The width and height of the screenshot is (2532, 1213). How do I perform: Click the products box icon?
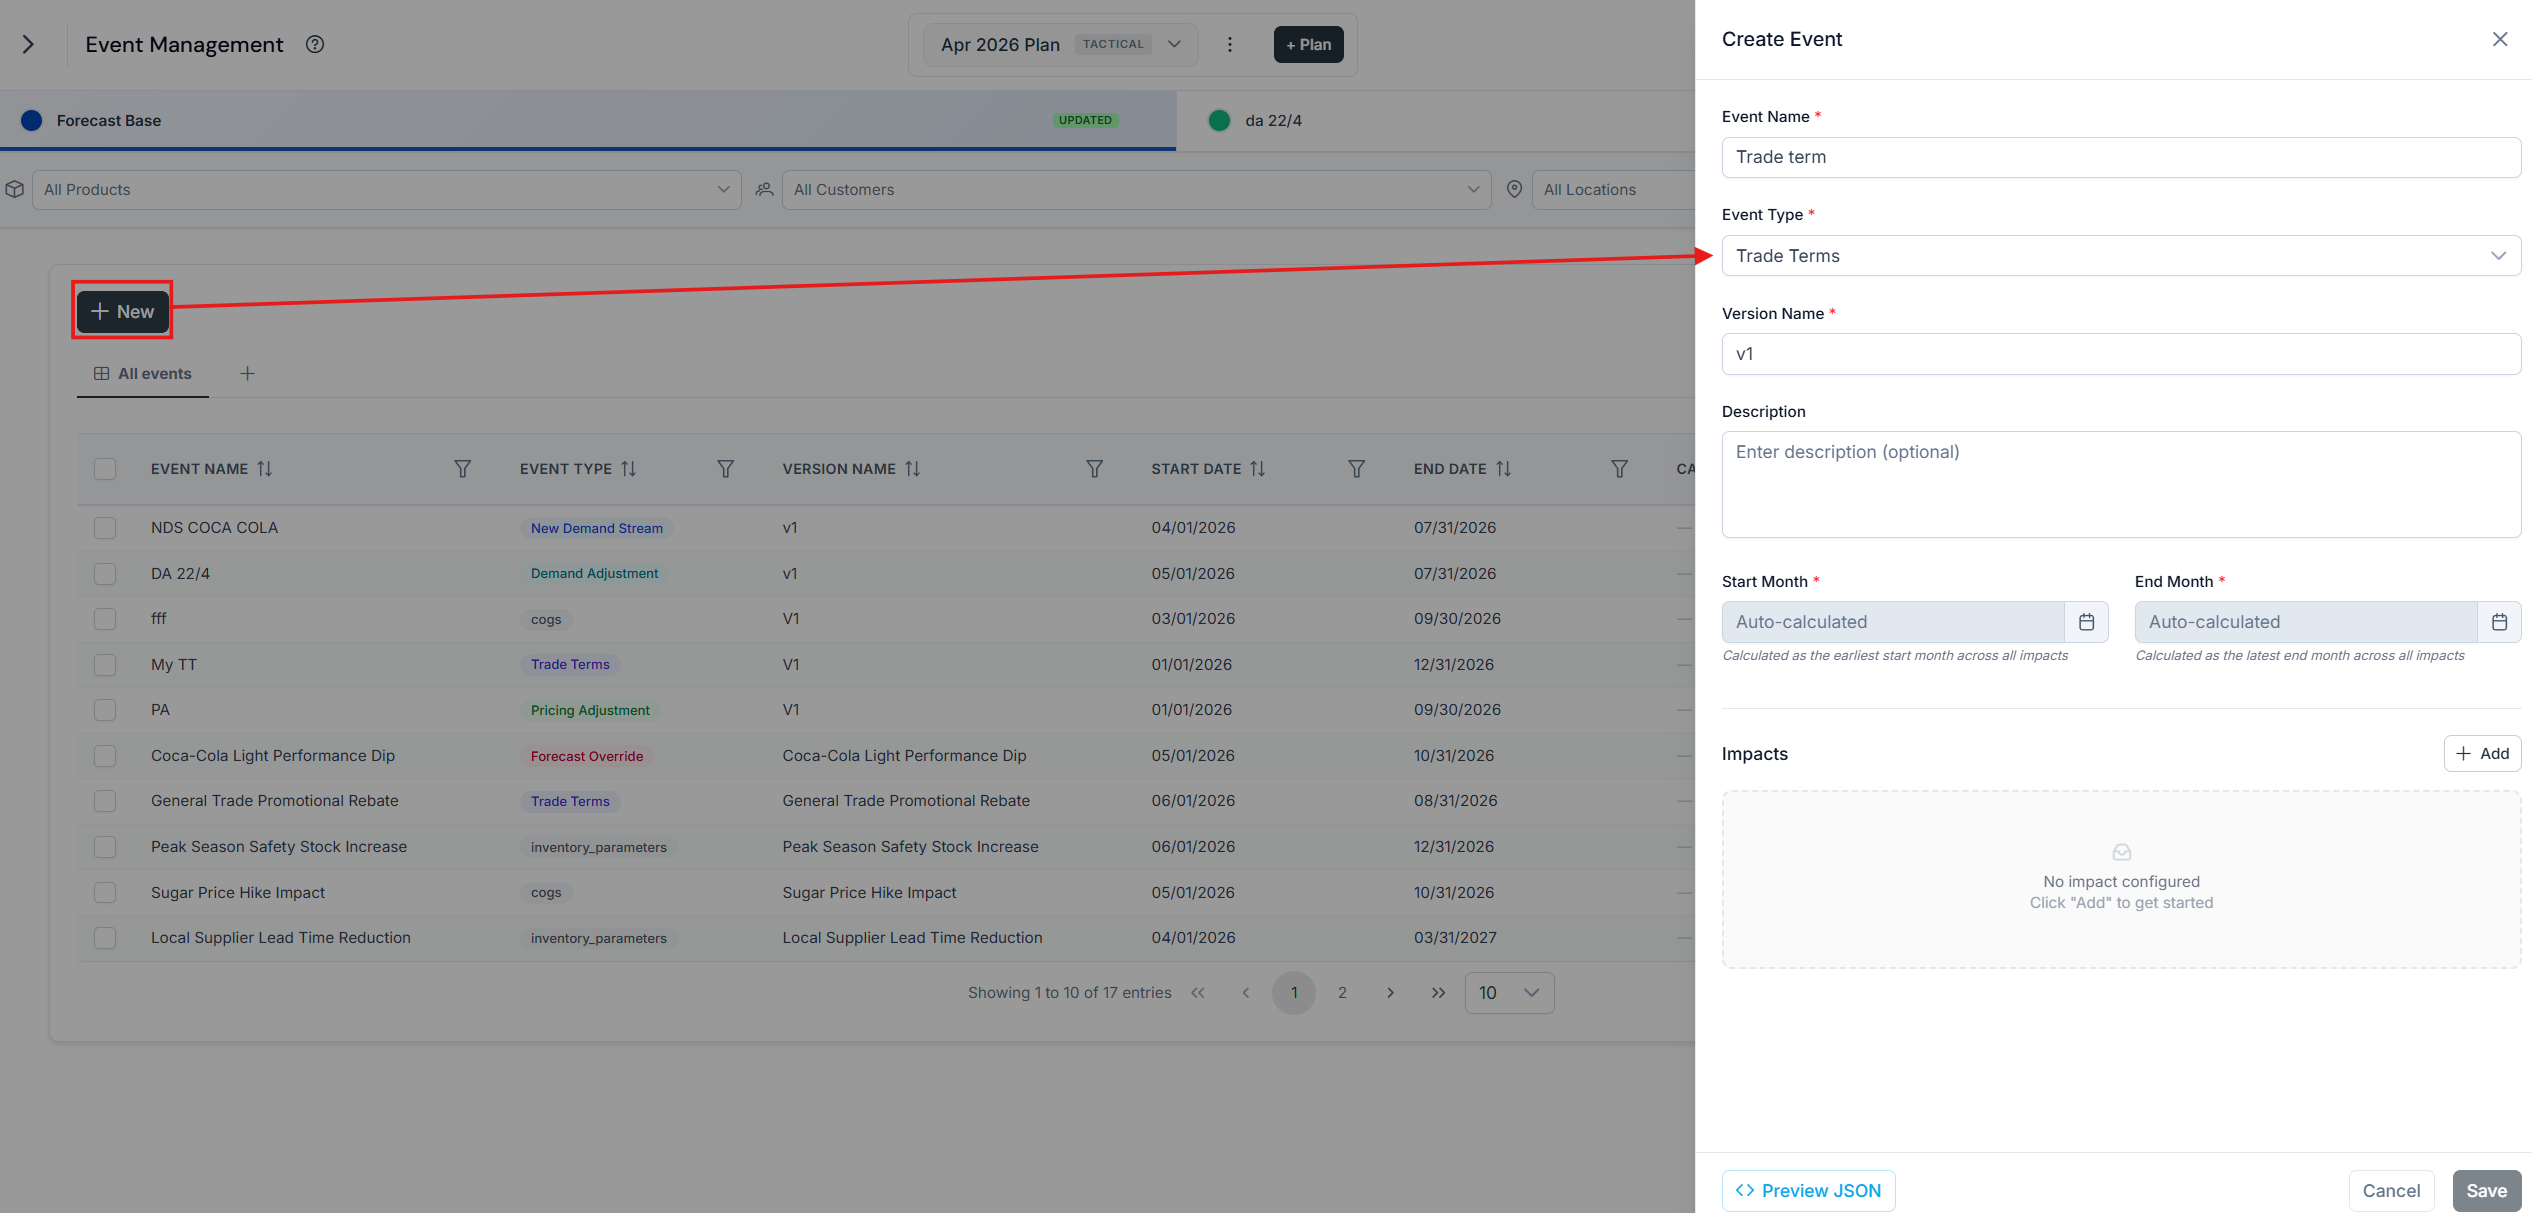pyautogui.click(x=15, y=189)
